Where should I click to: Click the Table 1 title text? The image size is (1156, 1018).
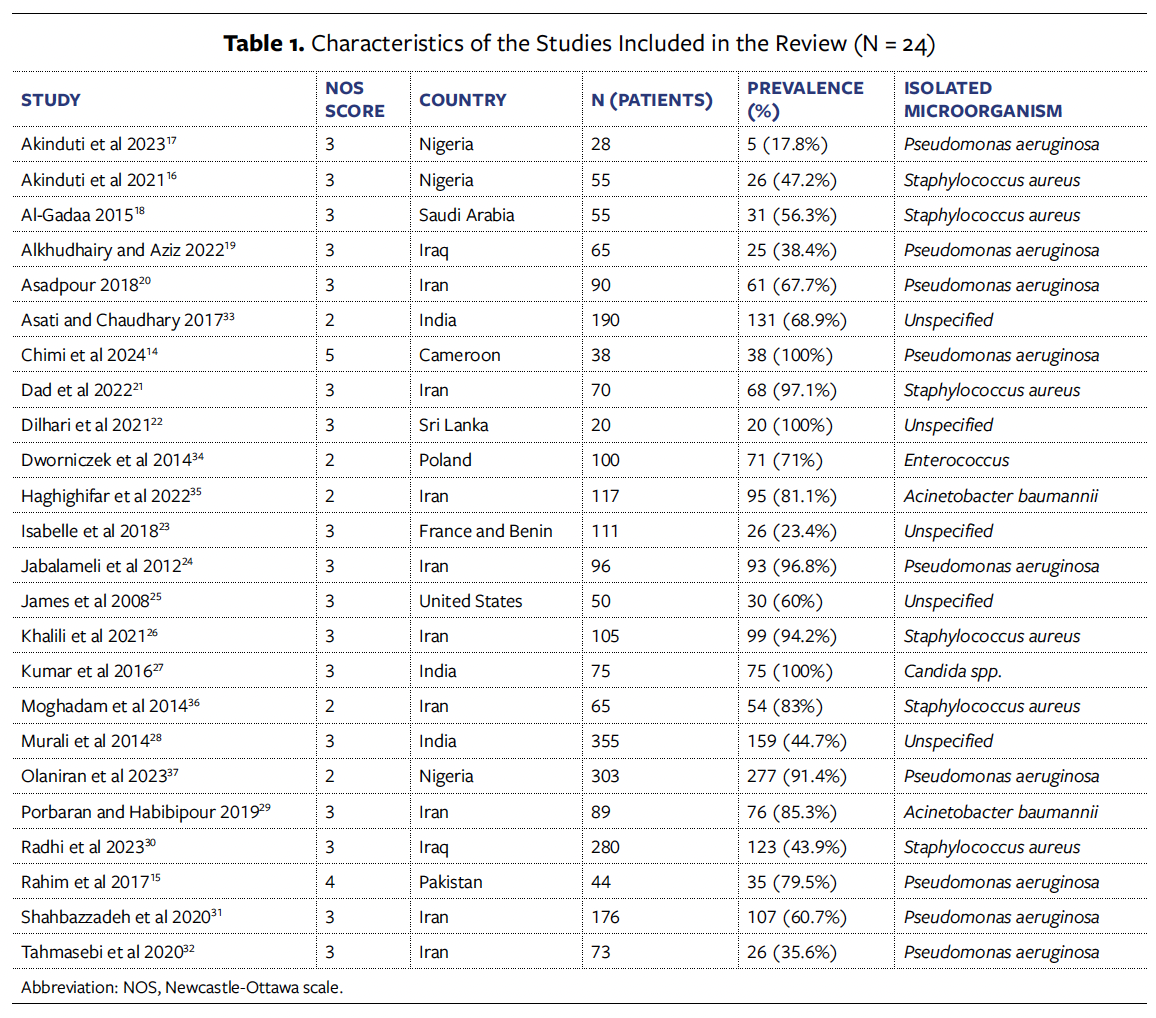[578, 44]
